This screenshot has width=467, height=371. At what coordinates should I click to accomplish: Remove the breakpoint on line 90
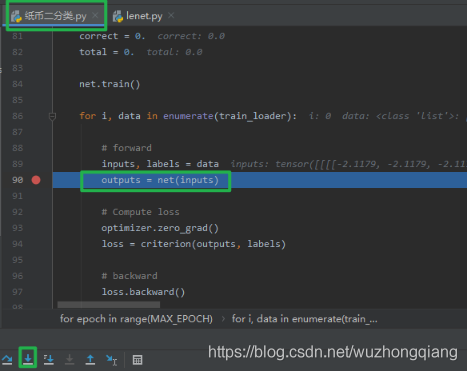[36, 180]
